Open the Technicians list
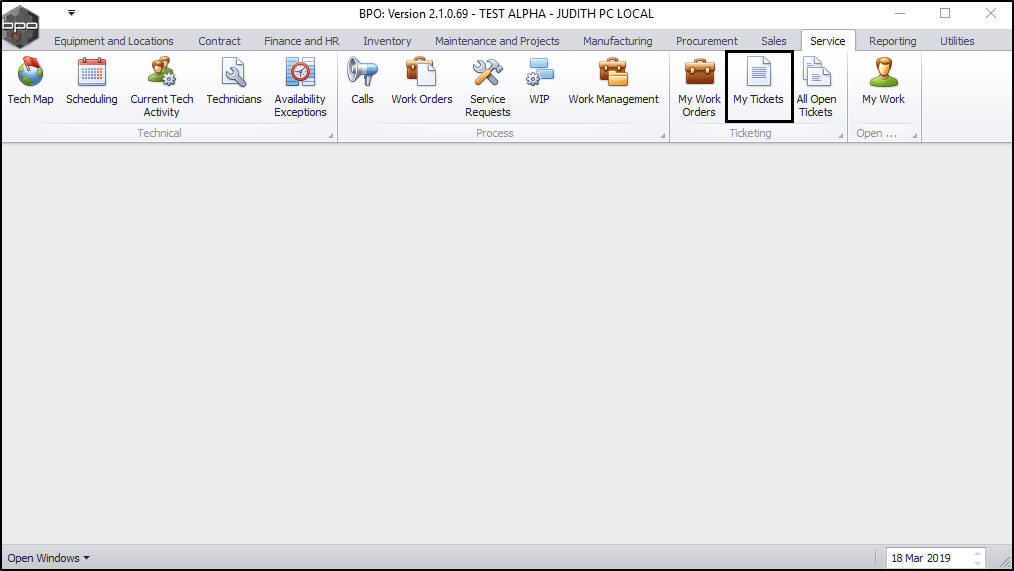The height and width of the screenshot is (571, 1014). [x=233, y=82]
